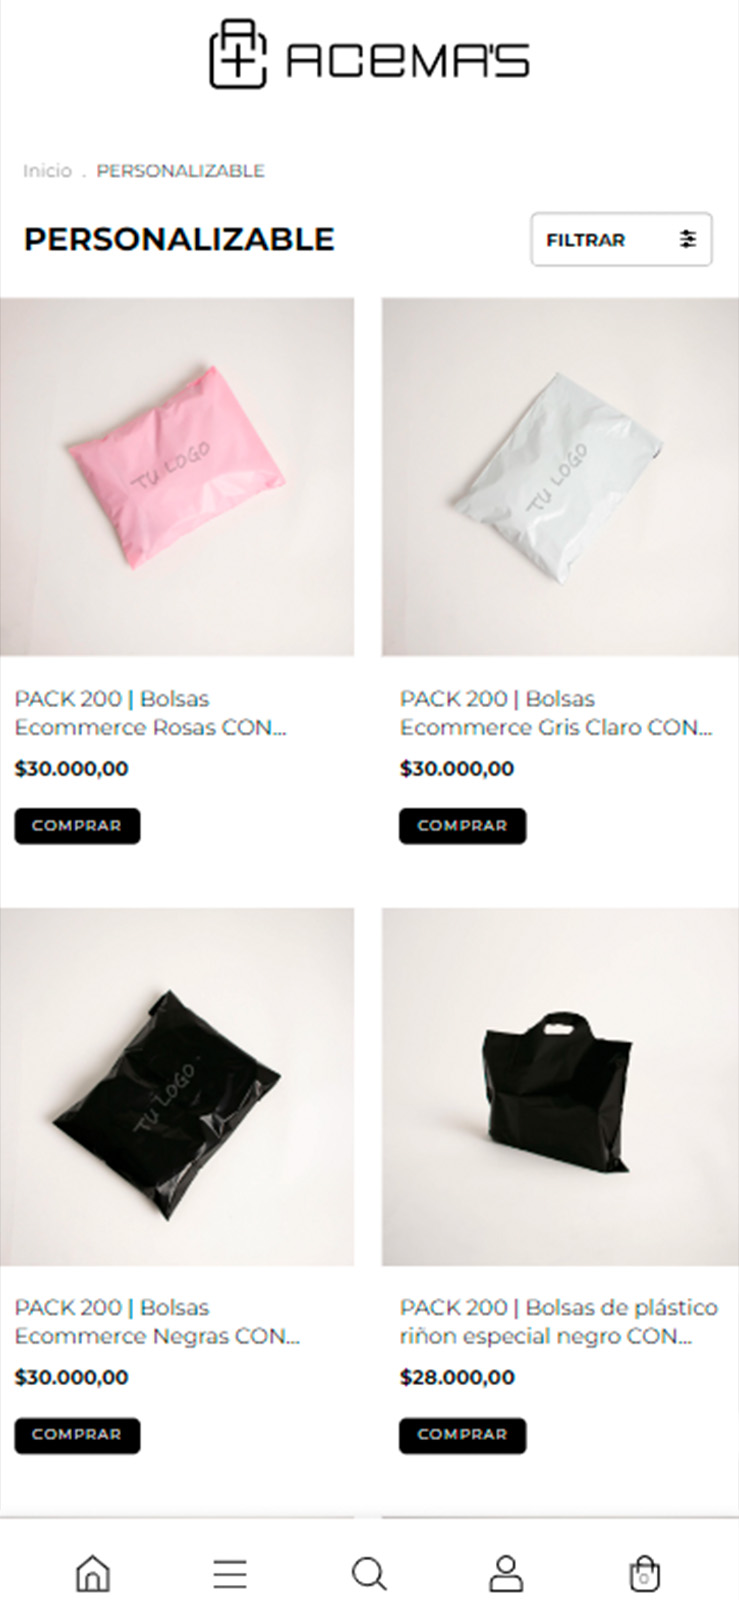Open the FILTRAR filter options
Image resolution: width=739 pixels, height=1600 pixels.
tap(621, 239)
